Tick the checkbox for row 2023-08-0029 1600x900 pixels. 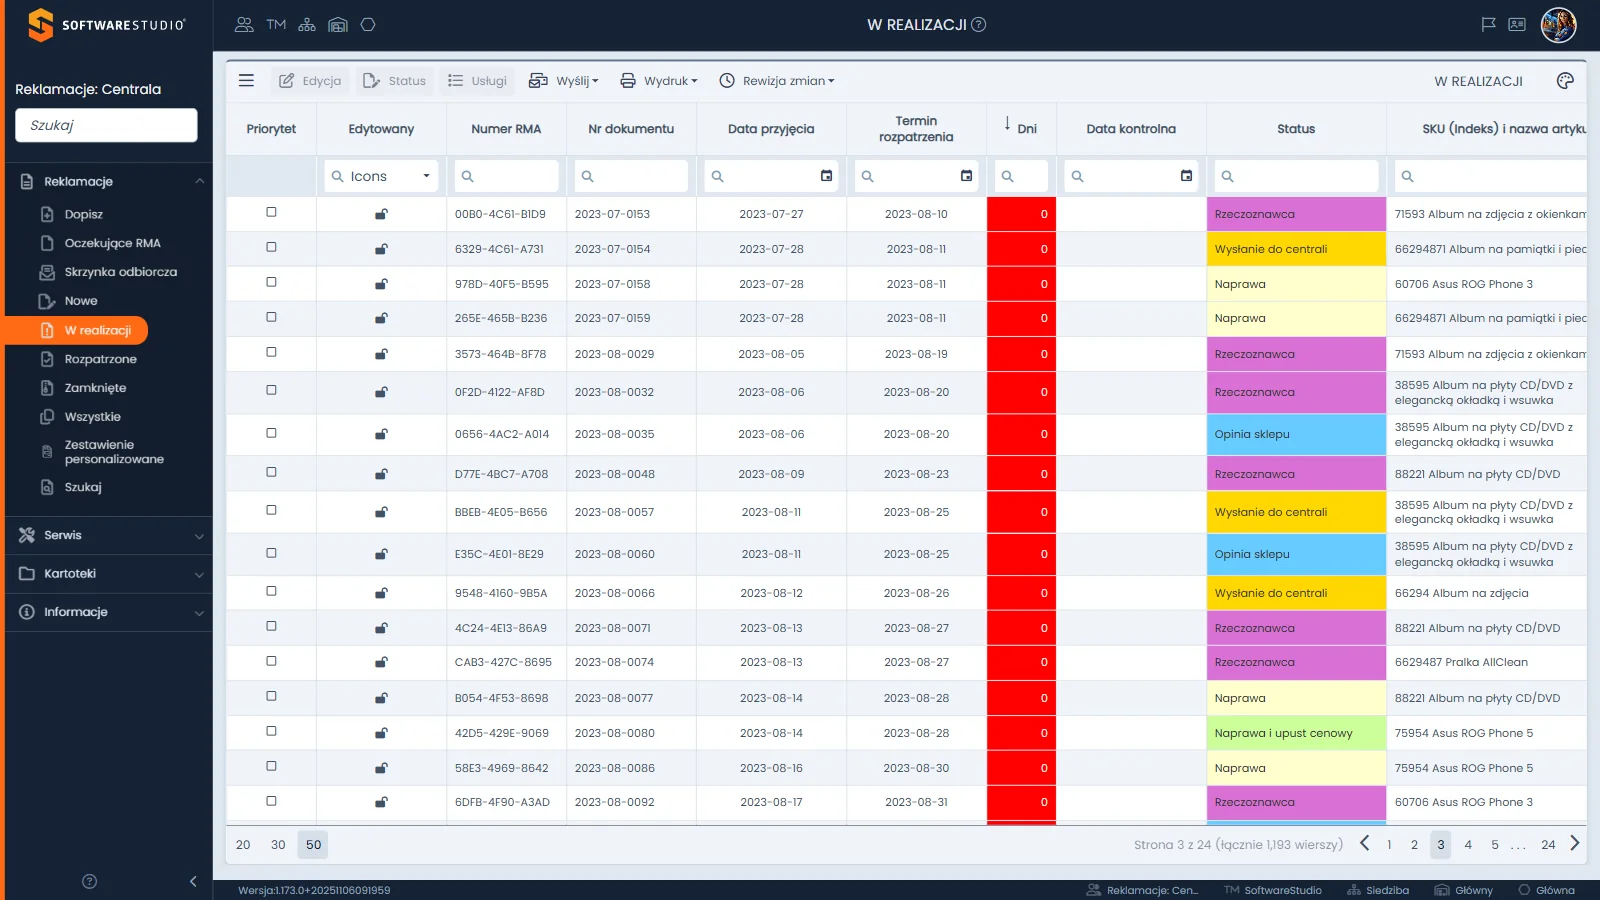click(x=271, y=353)
